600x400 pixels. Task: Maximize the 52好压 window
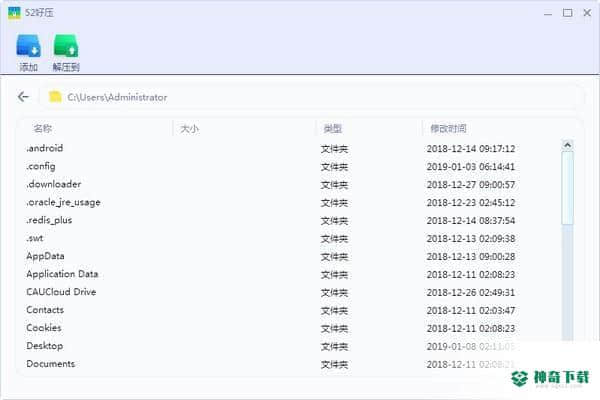pyautogui.click(x=567, y=13)
